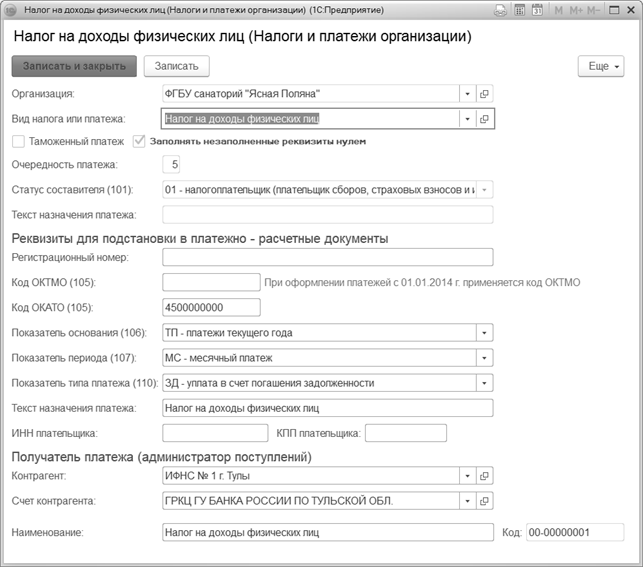This screenshot has width=643, height=567.
Task: Toggle the Таможенный платеж checkbox
Action: pos(18,141)
